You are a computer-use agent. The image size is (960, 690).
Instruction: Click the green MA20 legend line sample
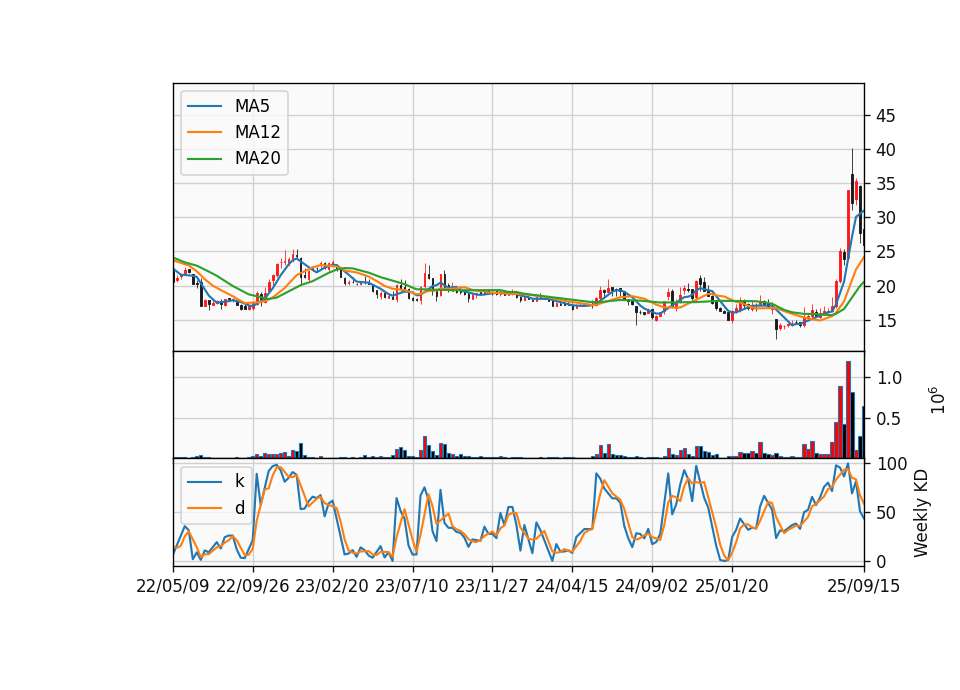point(204,159)
